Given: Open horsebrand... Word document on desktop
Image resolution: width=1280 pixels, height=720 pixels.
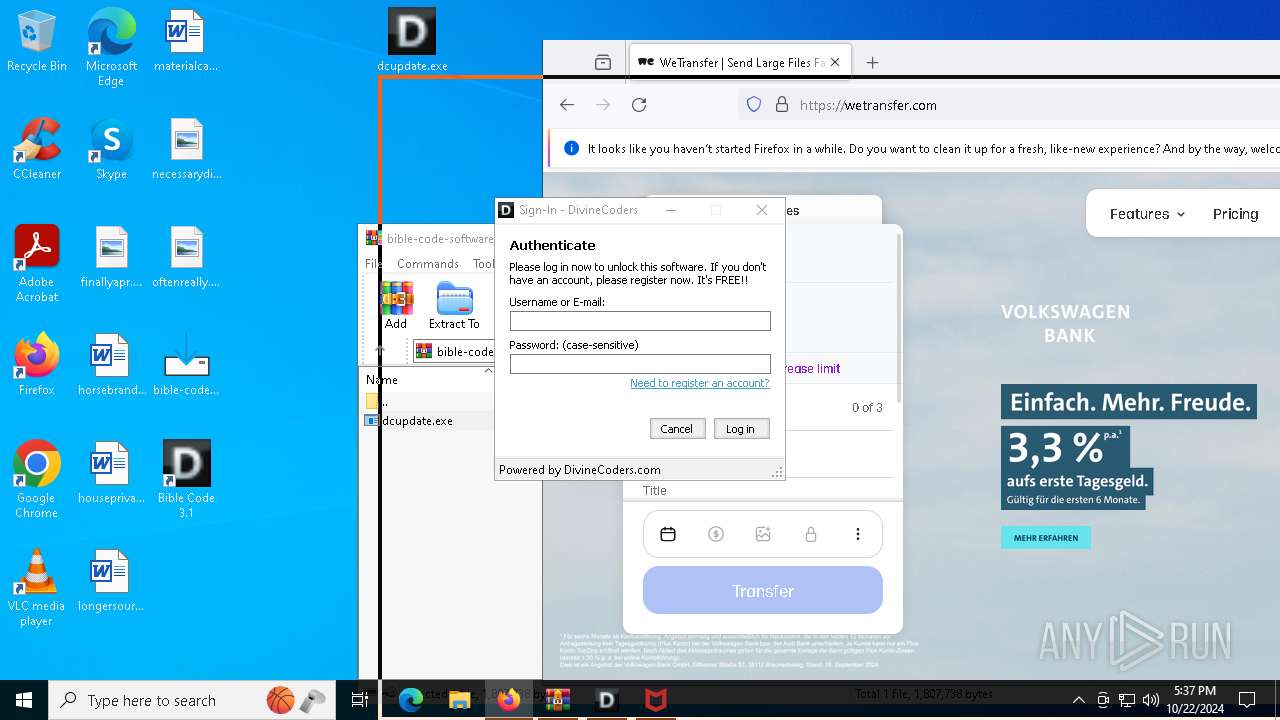Looking at the screenshot, I should click(111, 366).
